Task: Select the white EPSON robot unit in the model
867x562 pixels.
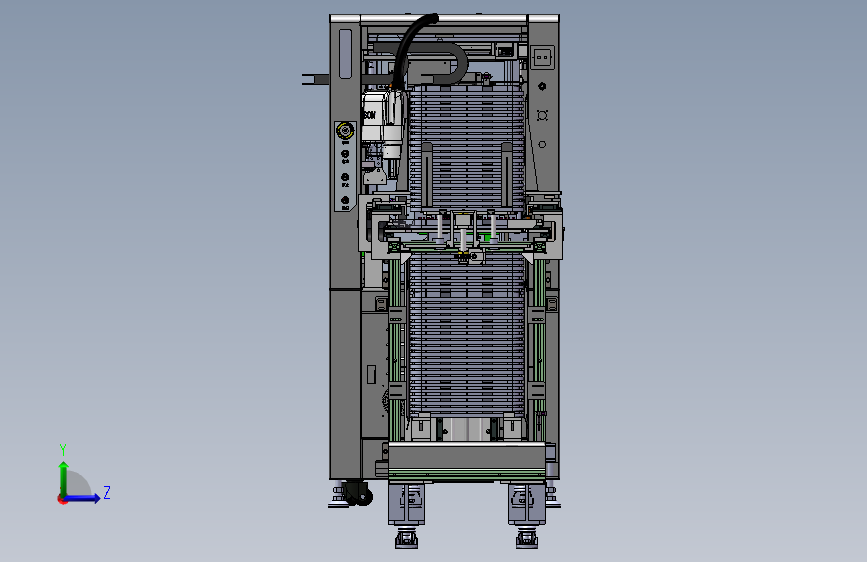Action: pos(383,124)
